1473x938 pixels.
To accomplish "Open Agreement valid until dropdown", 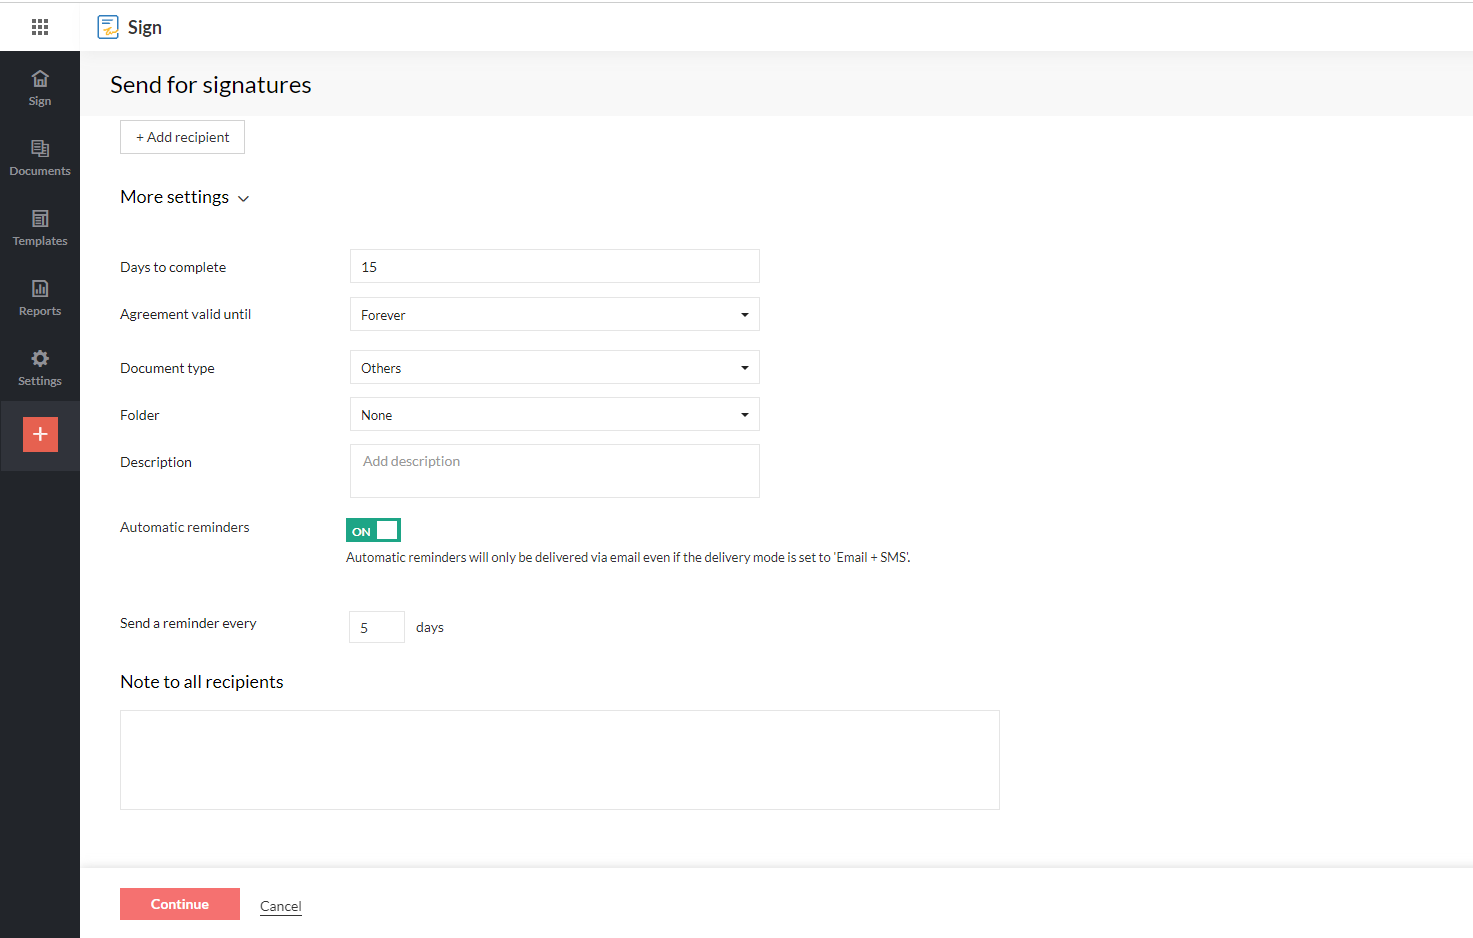I will click(x=554, y=314).
